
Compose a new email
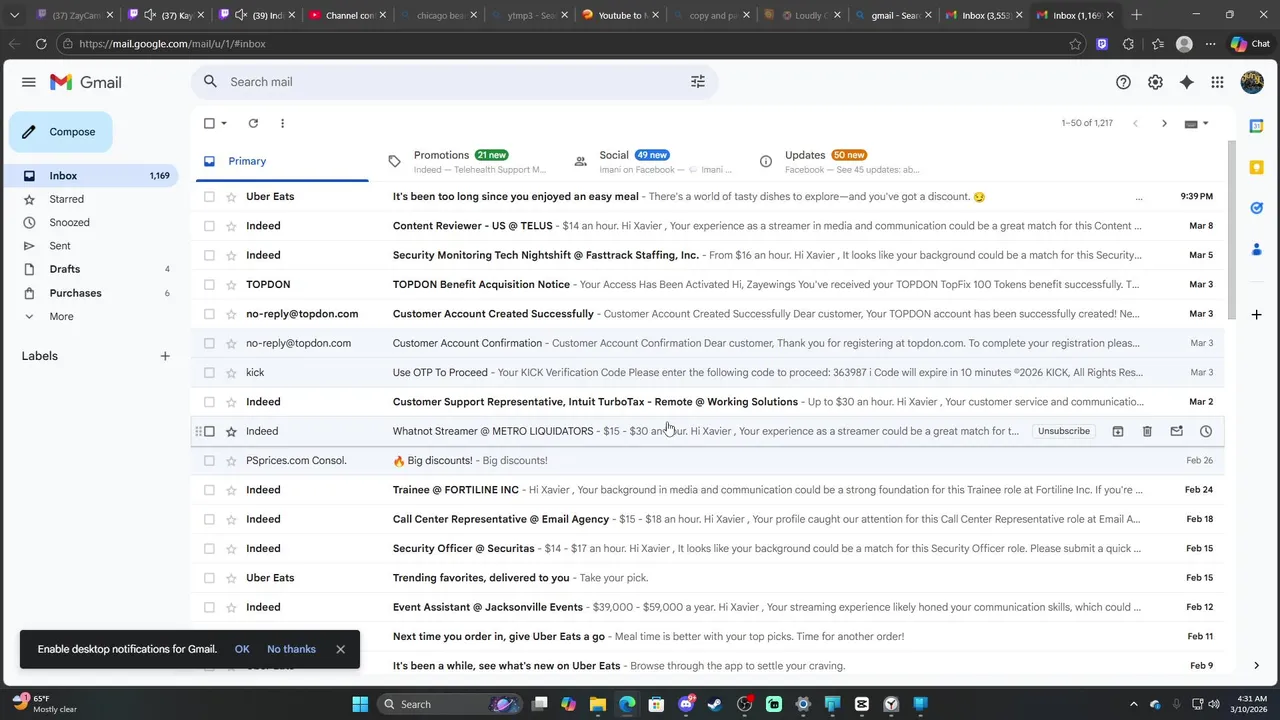tap(61, 132)
